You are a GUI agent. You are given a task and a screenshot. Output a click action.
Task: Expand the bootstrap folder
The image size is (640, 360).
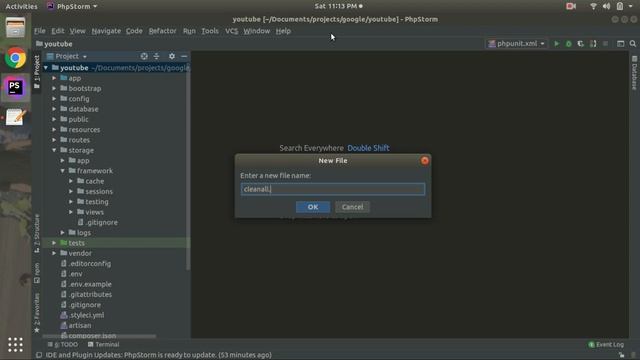(x=54, y=88)
